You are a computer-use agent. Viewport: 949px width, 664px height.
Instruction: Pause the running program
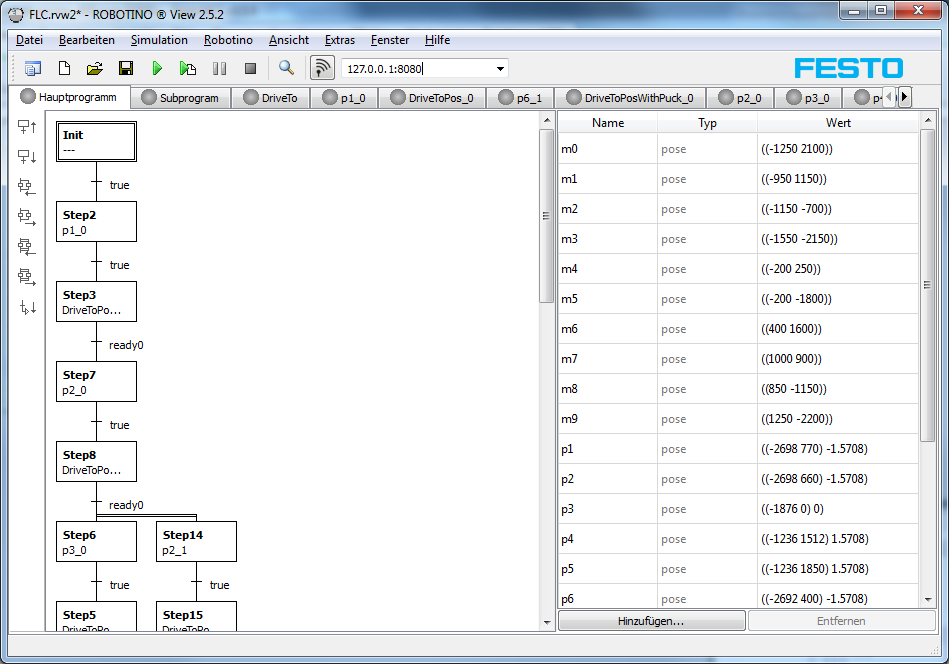pos(219,68)
